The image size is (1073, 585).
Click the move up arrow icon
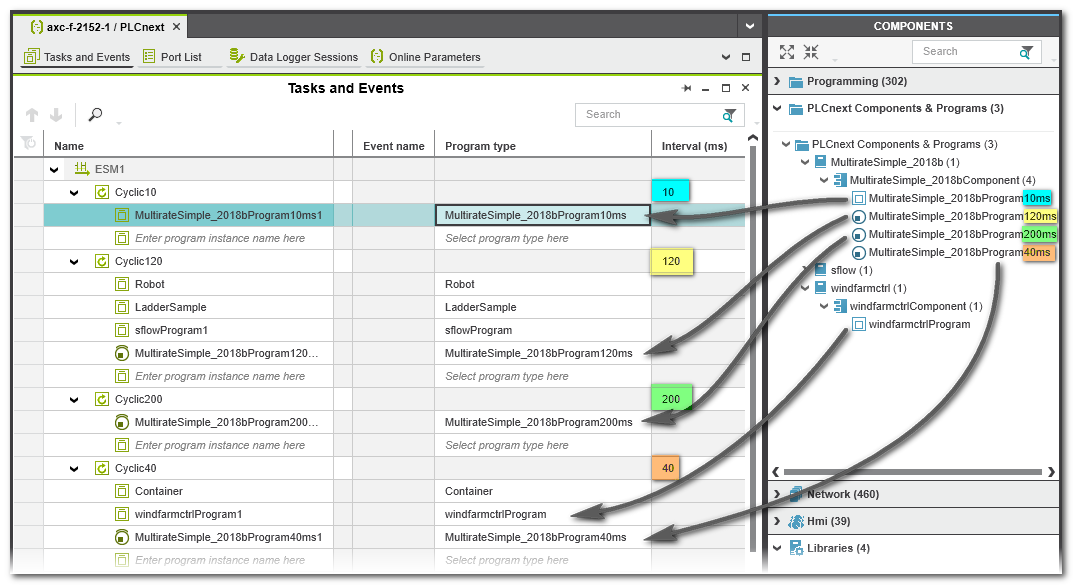32,115
